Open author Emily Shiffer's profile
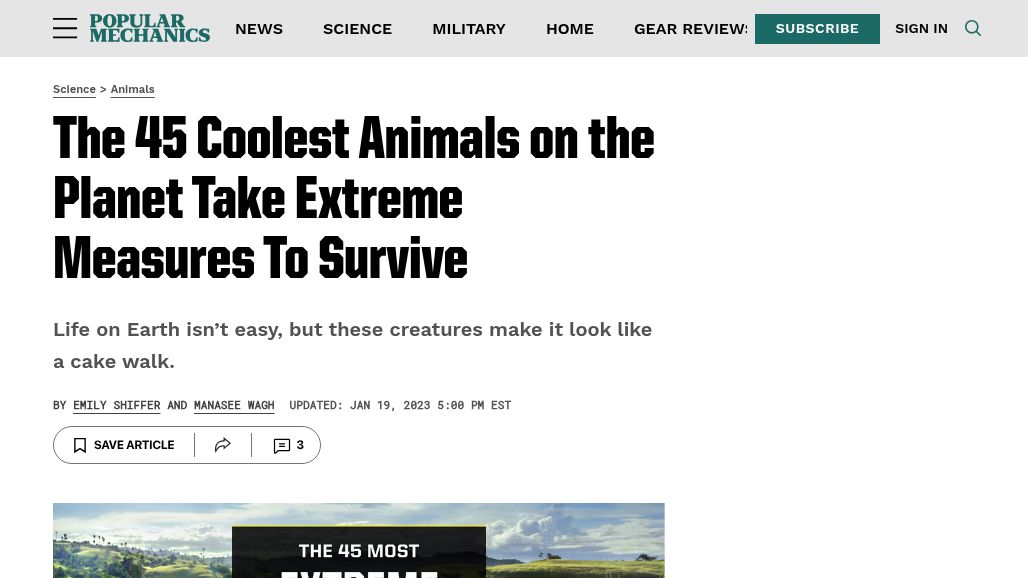The width and height of the screenshot is (1028, 578). [x=116, y=405]
